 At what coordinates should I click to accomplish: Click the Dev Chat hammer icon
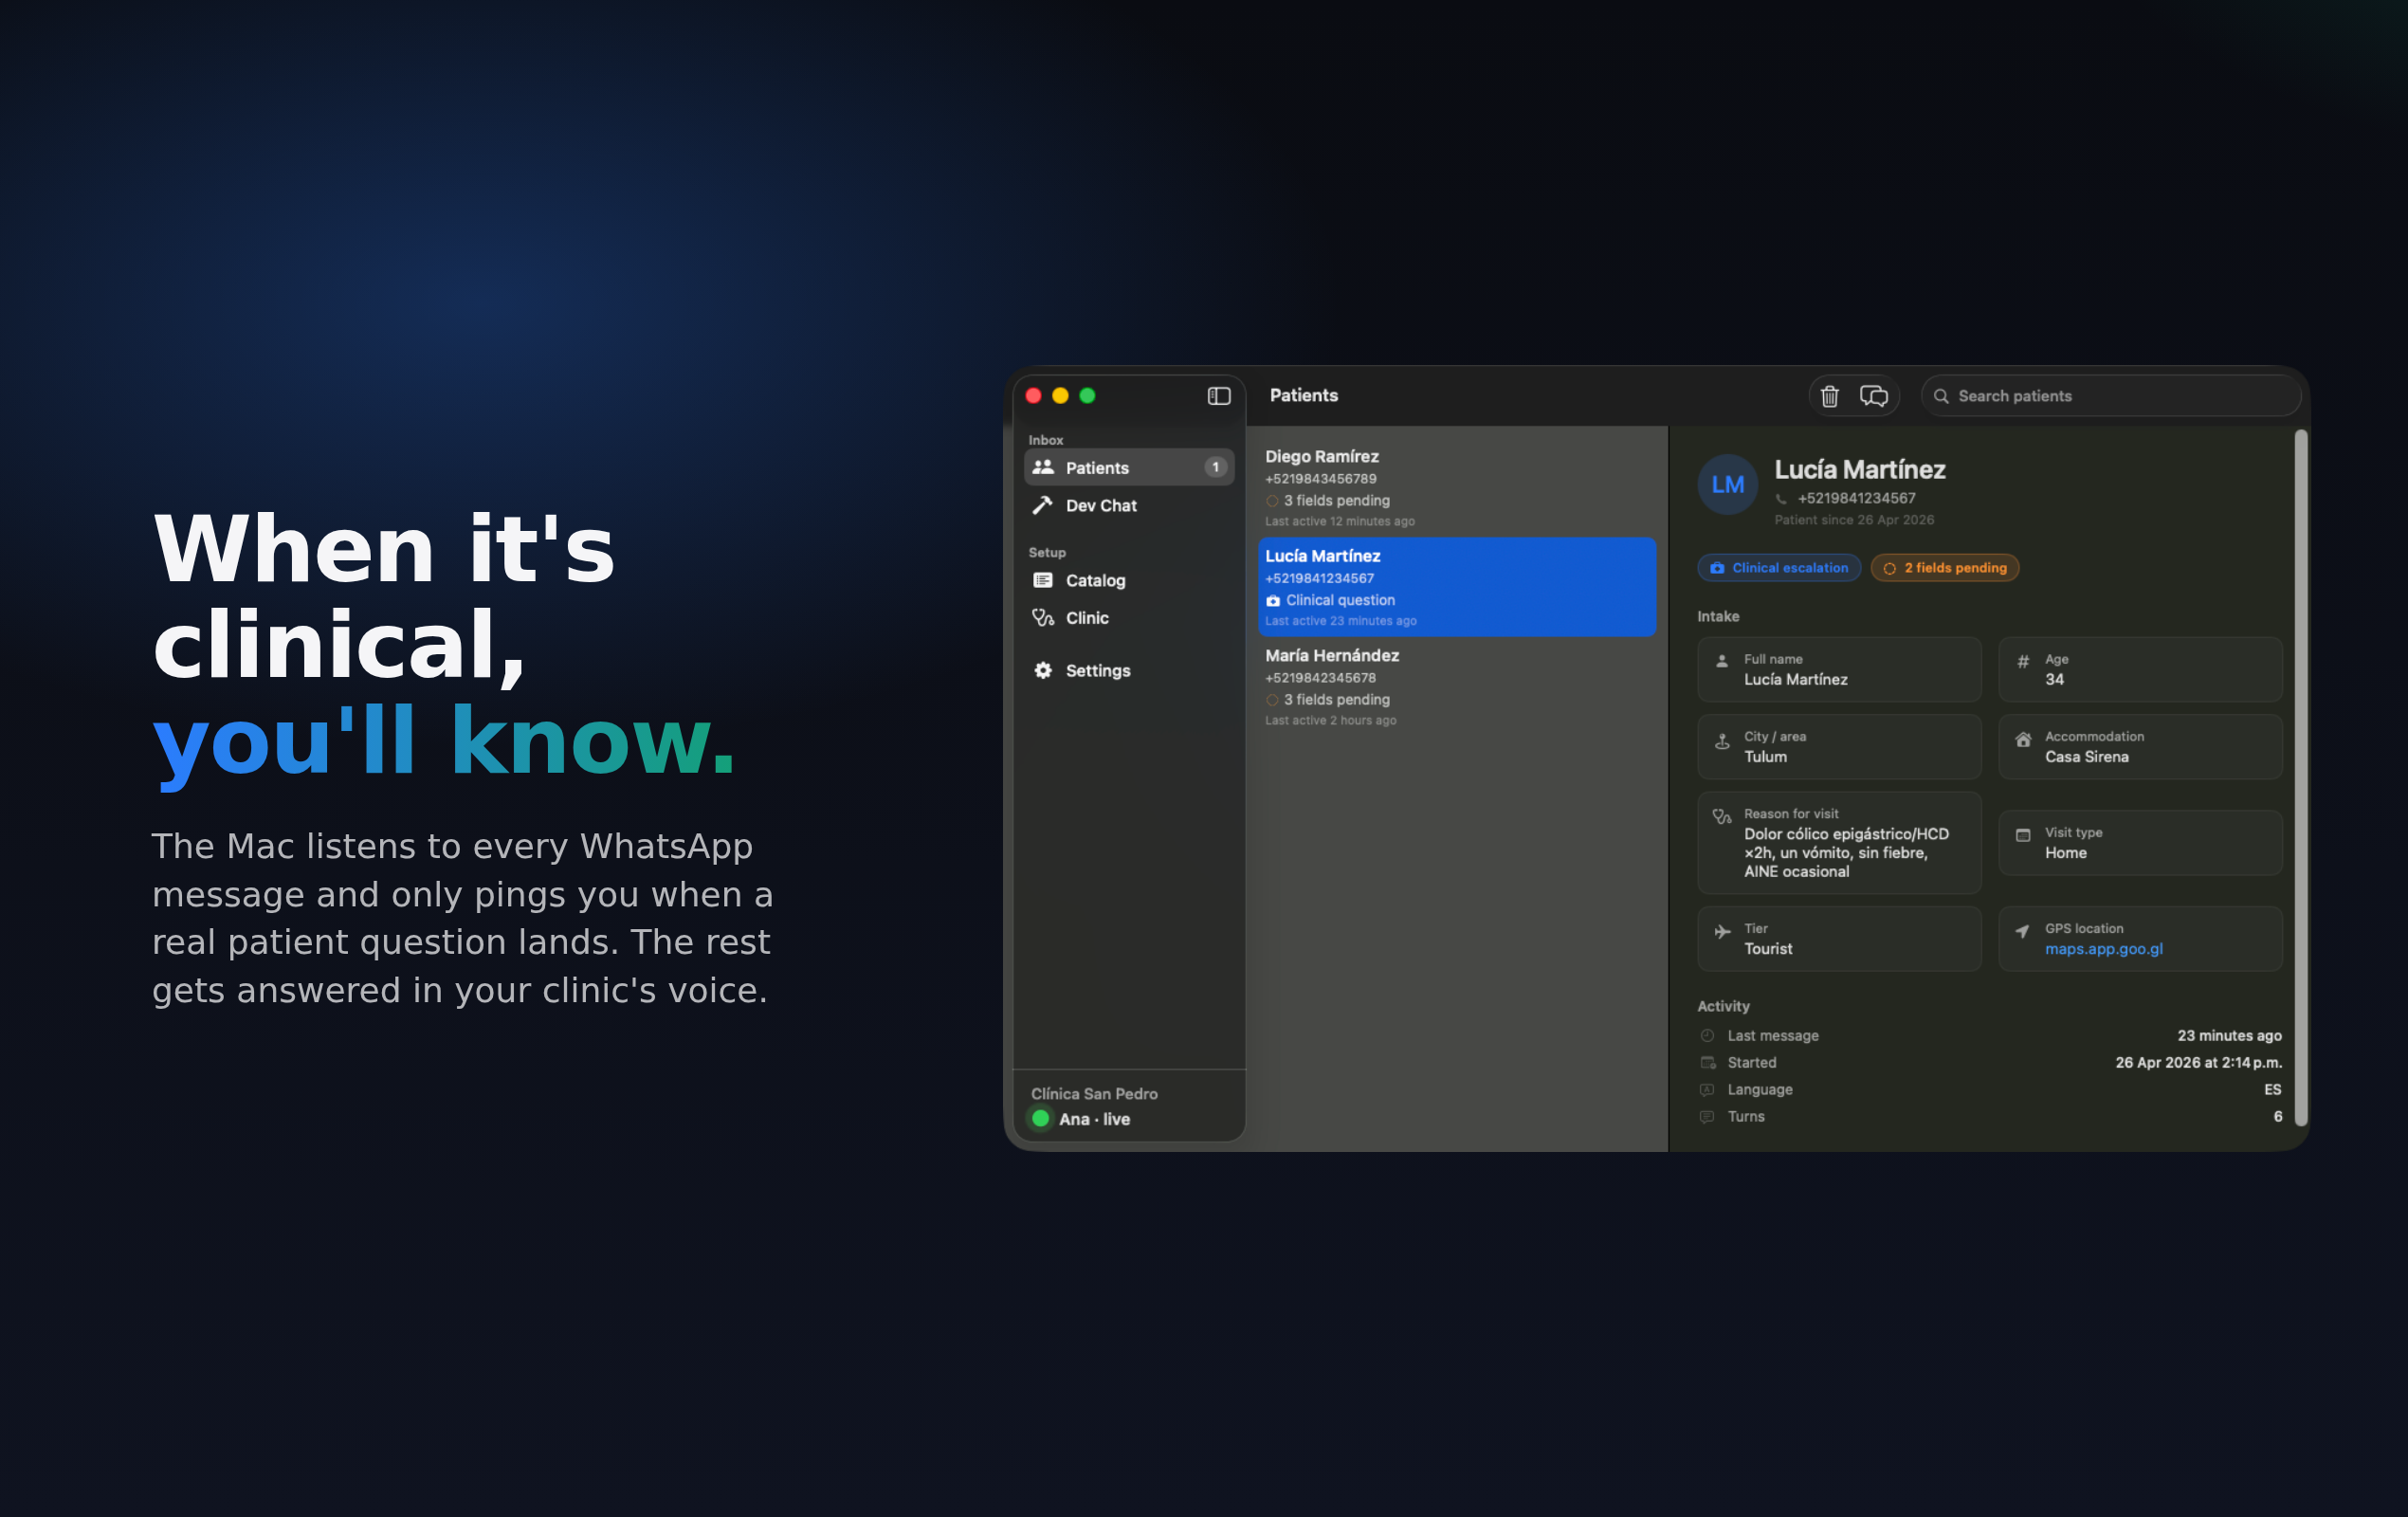[1043, 505]
